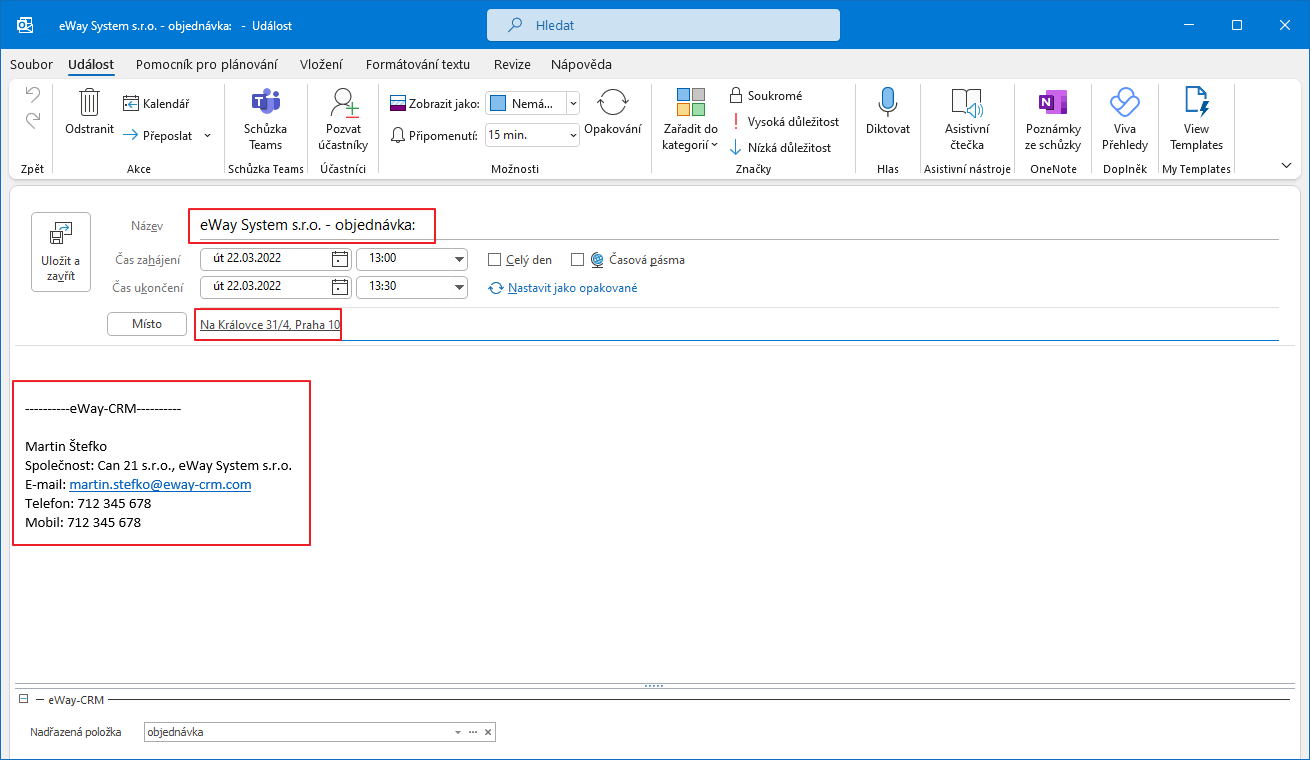1310x760 pixels.
Task: Click text Martin Štefko in body
Action: 66,446
